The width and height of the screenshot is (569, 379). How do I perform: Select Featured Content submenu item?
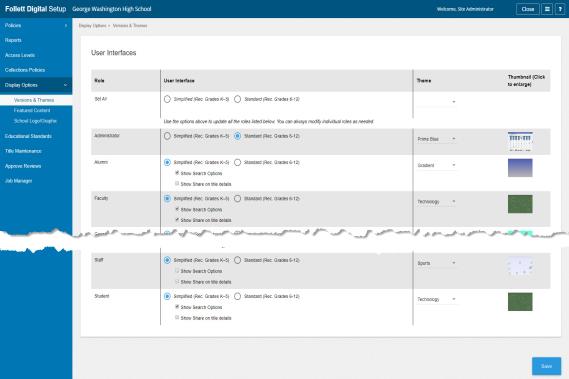pos(32,110)
